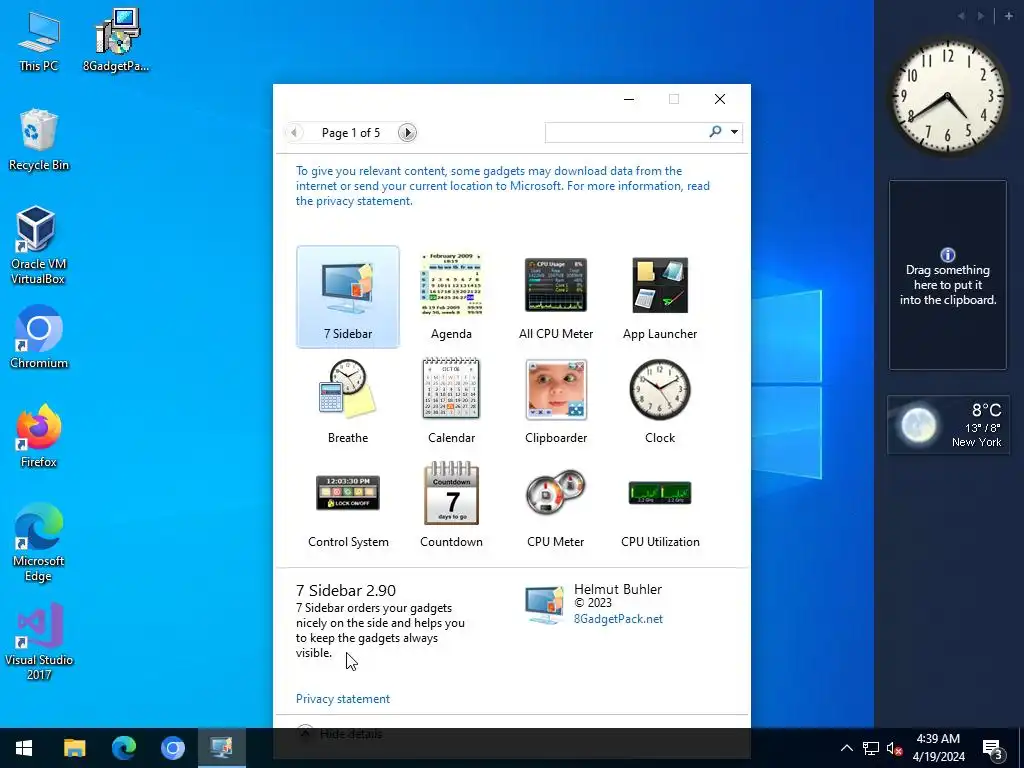Open the taskbar clock and date
The height and width of the screenshot is (768, 1024).
[x=938, y=748]
